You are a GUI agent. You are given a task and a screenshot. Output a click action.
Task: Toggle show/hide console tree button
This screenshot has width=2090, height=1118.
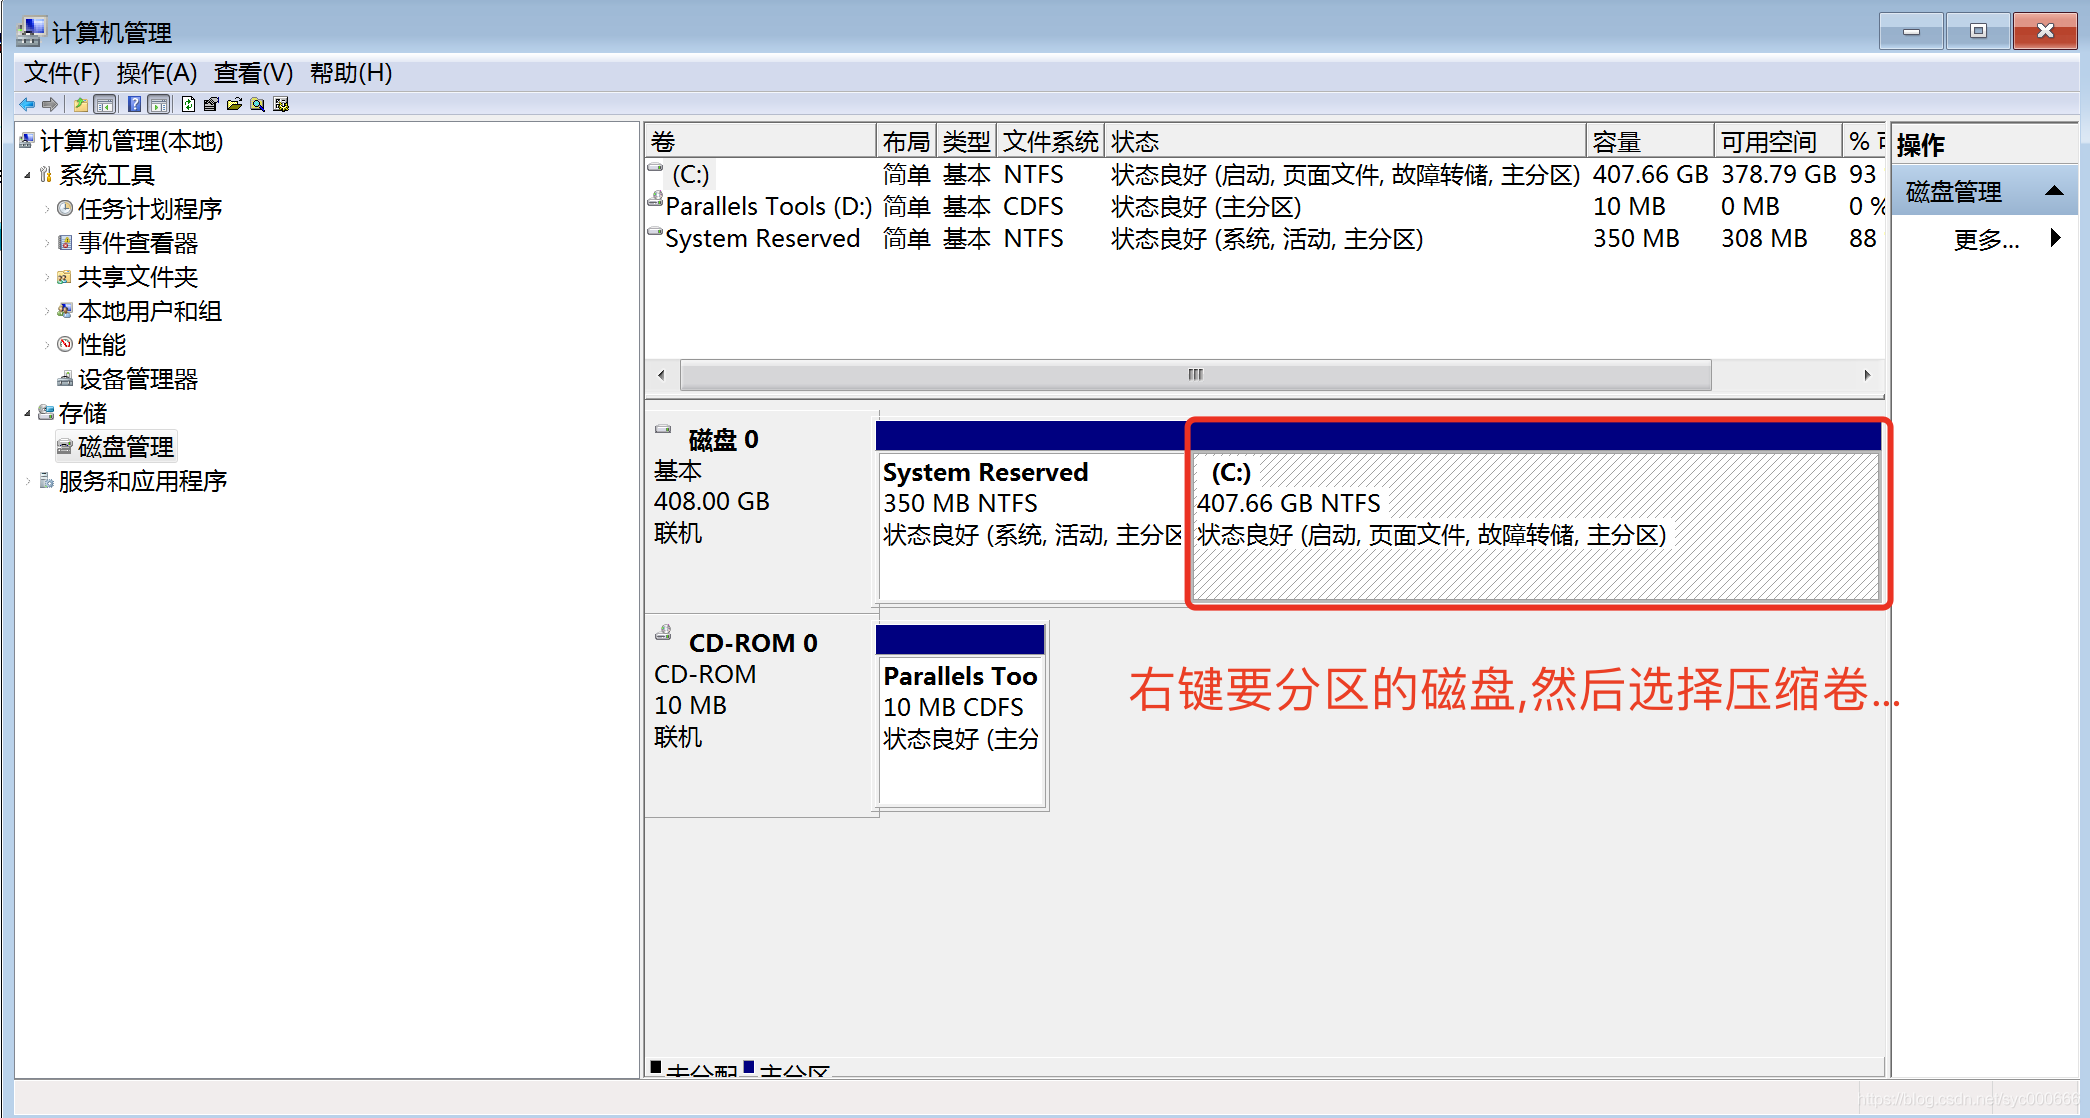[x=105, y=104]
